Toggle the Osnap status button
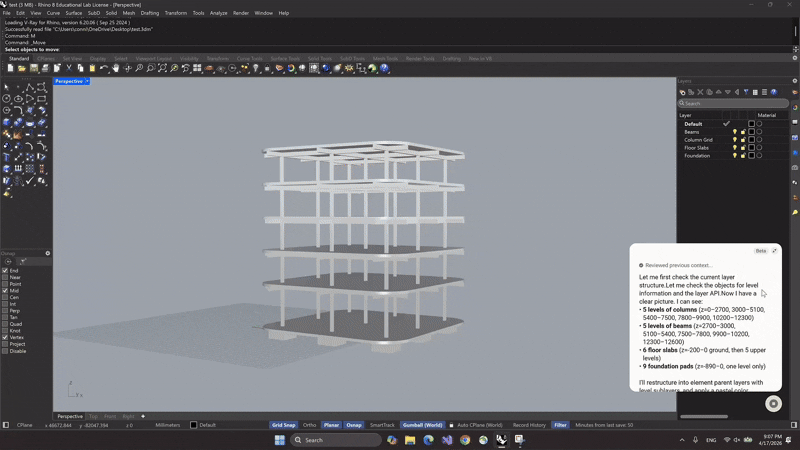800x450 pixels. pyautogui.click(x=354, y=425)
